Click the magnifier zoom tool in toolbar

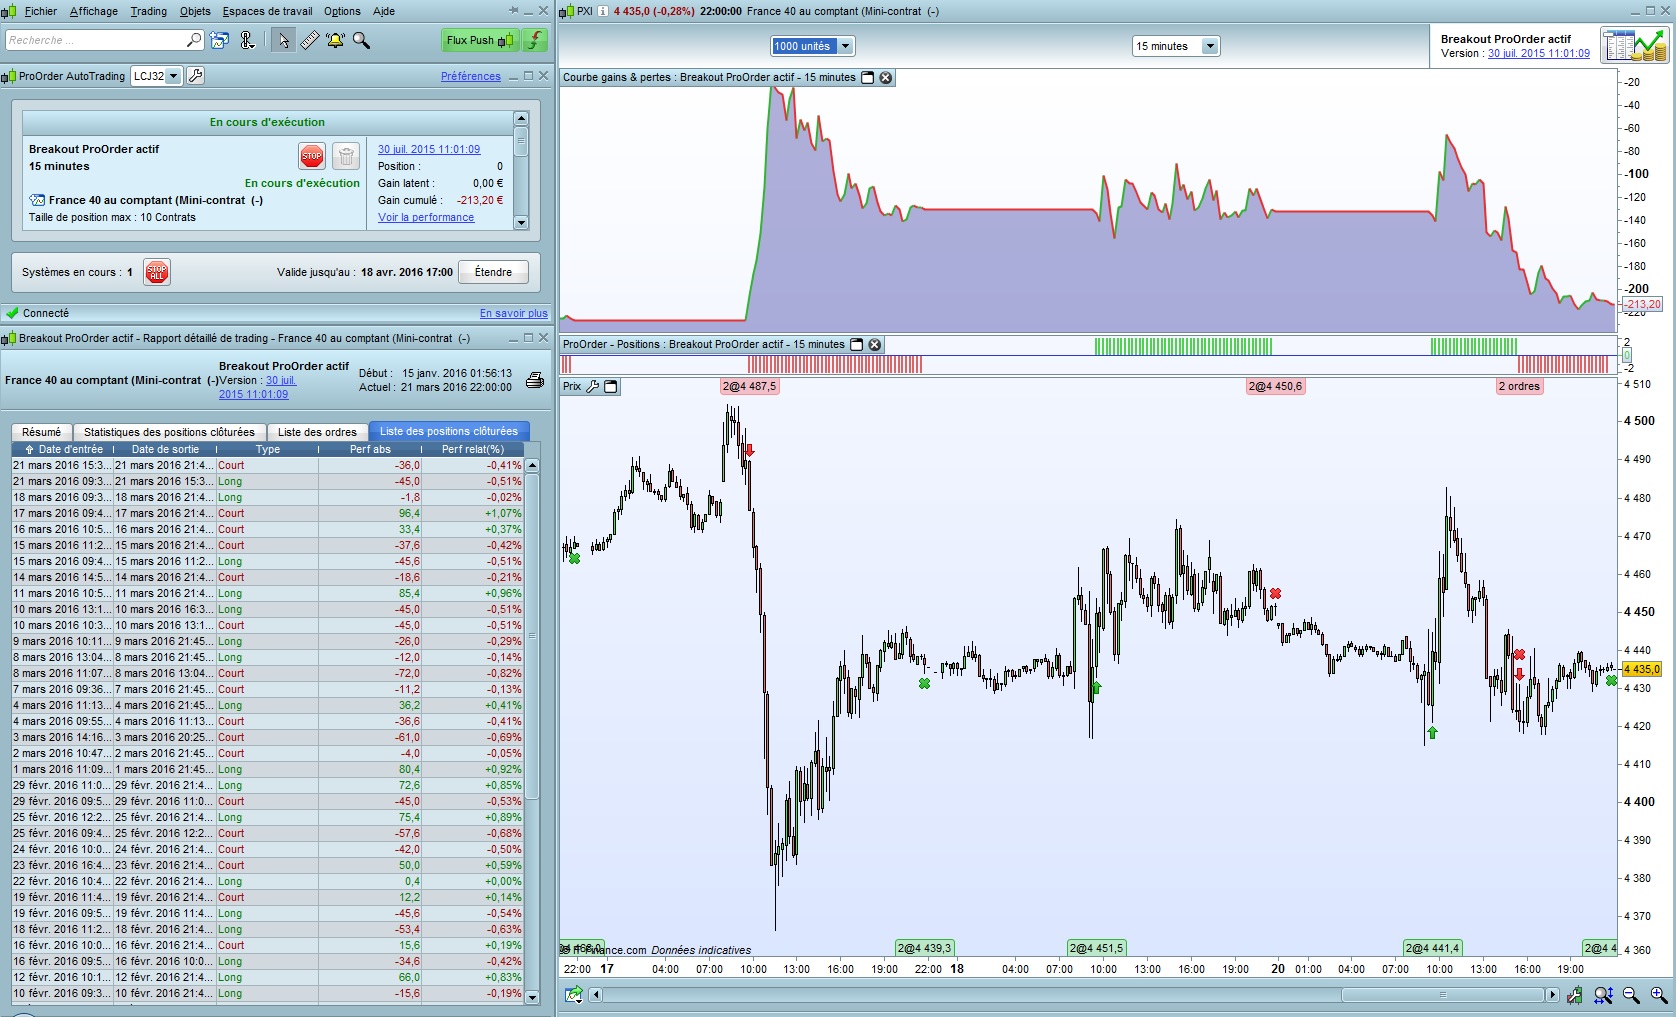(361, 40)
